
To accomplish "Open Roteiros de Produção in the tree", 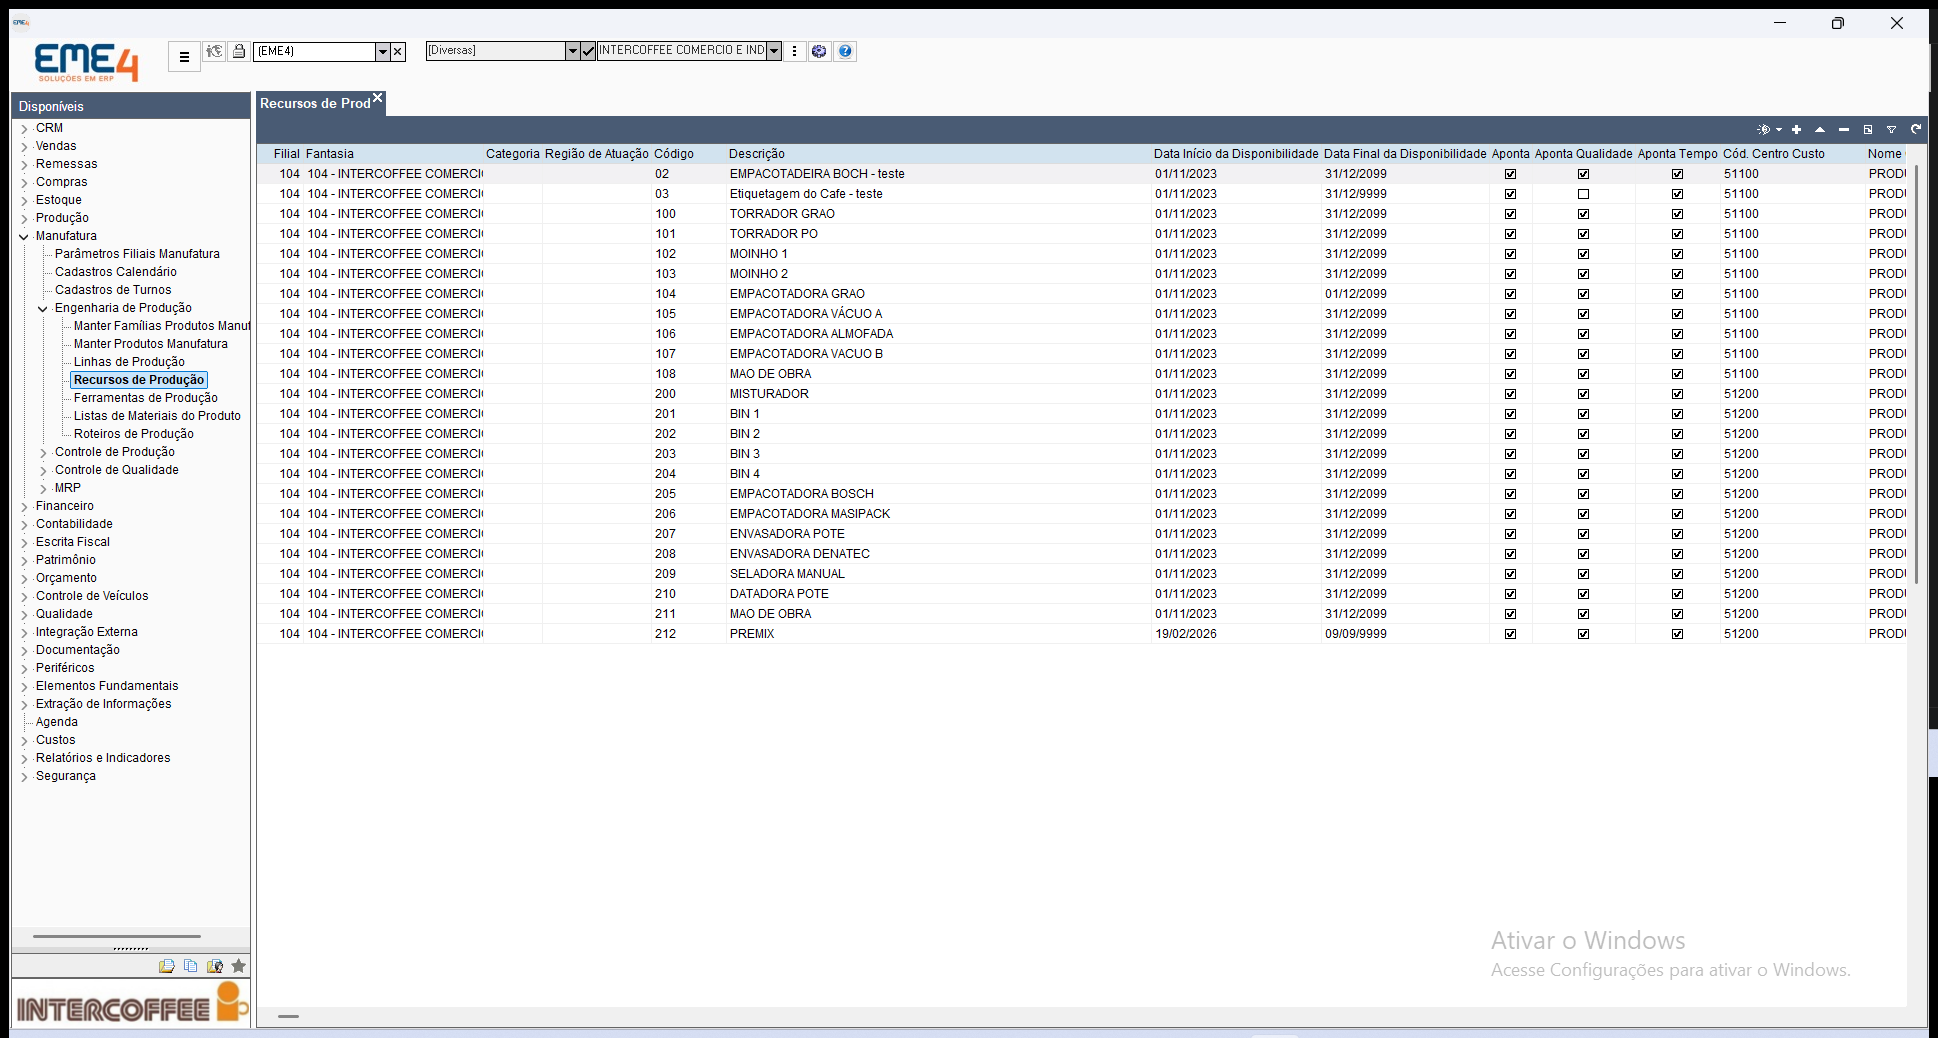I will coord(134,434).
